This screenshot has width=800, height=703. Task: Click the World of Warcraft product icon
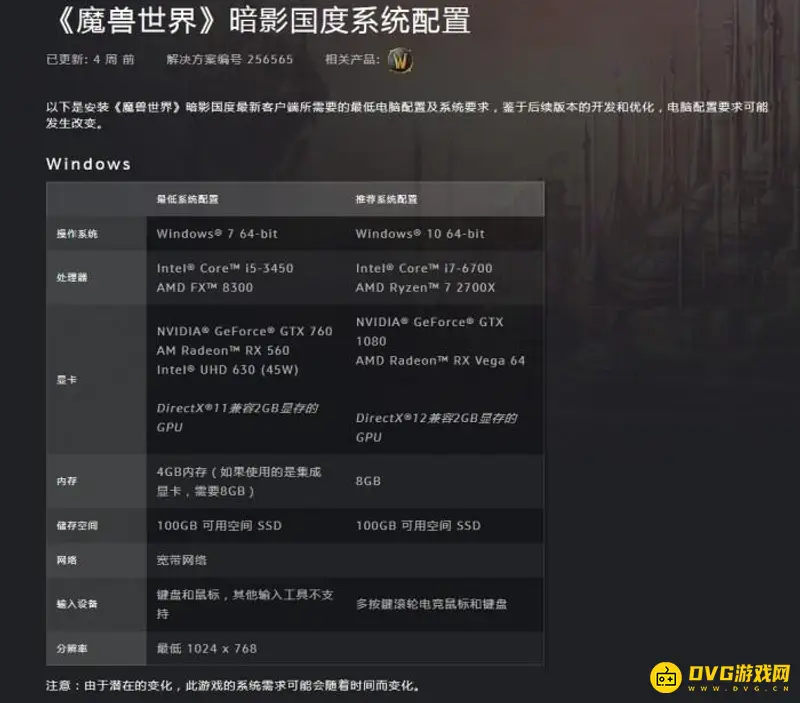pyautogui.click(x=400, y=61)
